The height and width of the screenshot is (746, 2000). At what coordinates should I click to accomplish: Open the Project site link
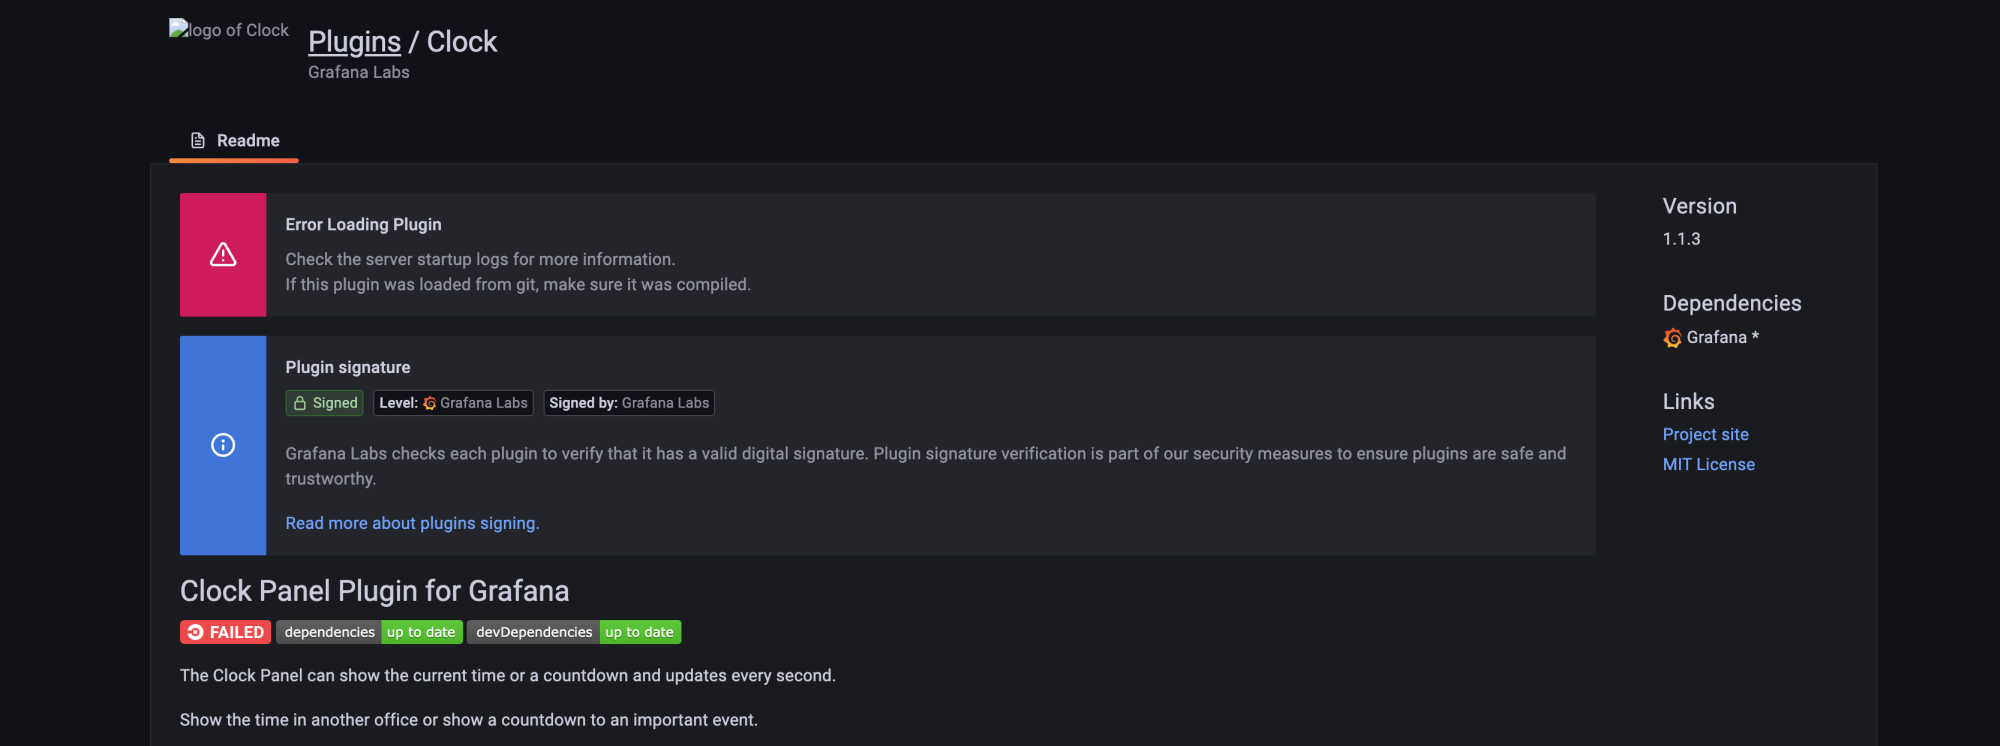click(x=1705, y=434)
